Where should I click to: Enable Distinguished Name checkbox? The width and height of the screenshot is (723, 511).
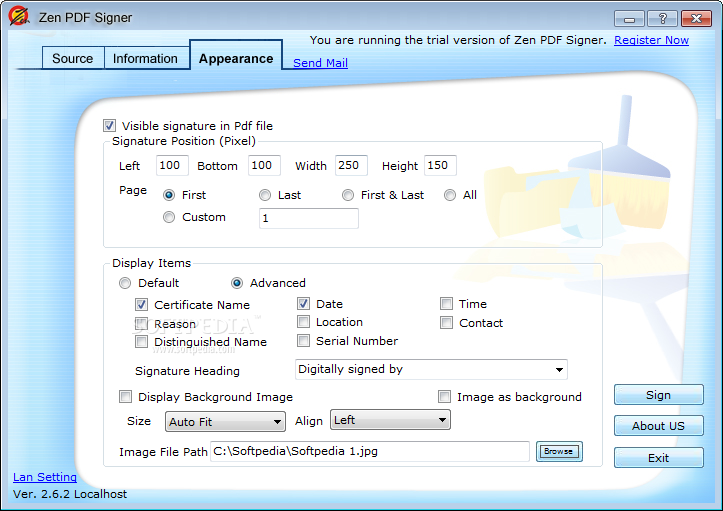pyautogui.click(x=141, y=341)
